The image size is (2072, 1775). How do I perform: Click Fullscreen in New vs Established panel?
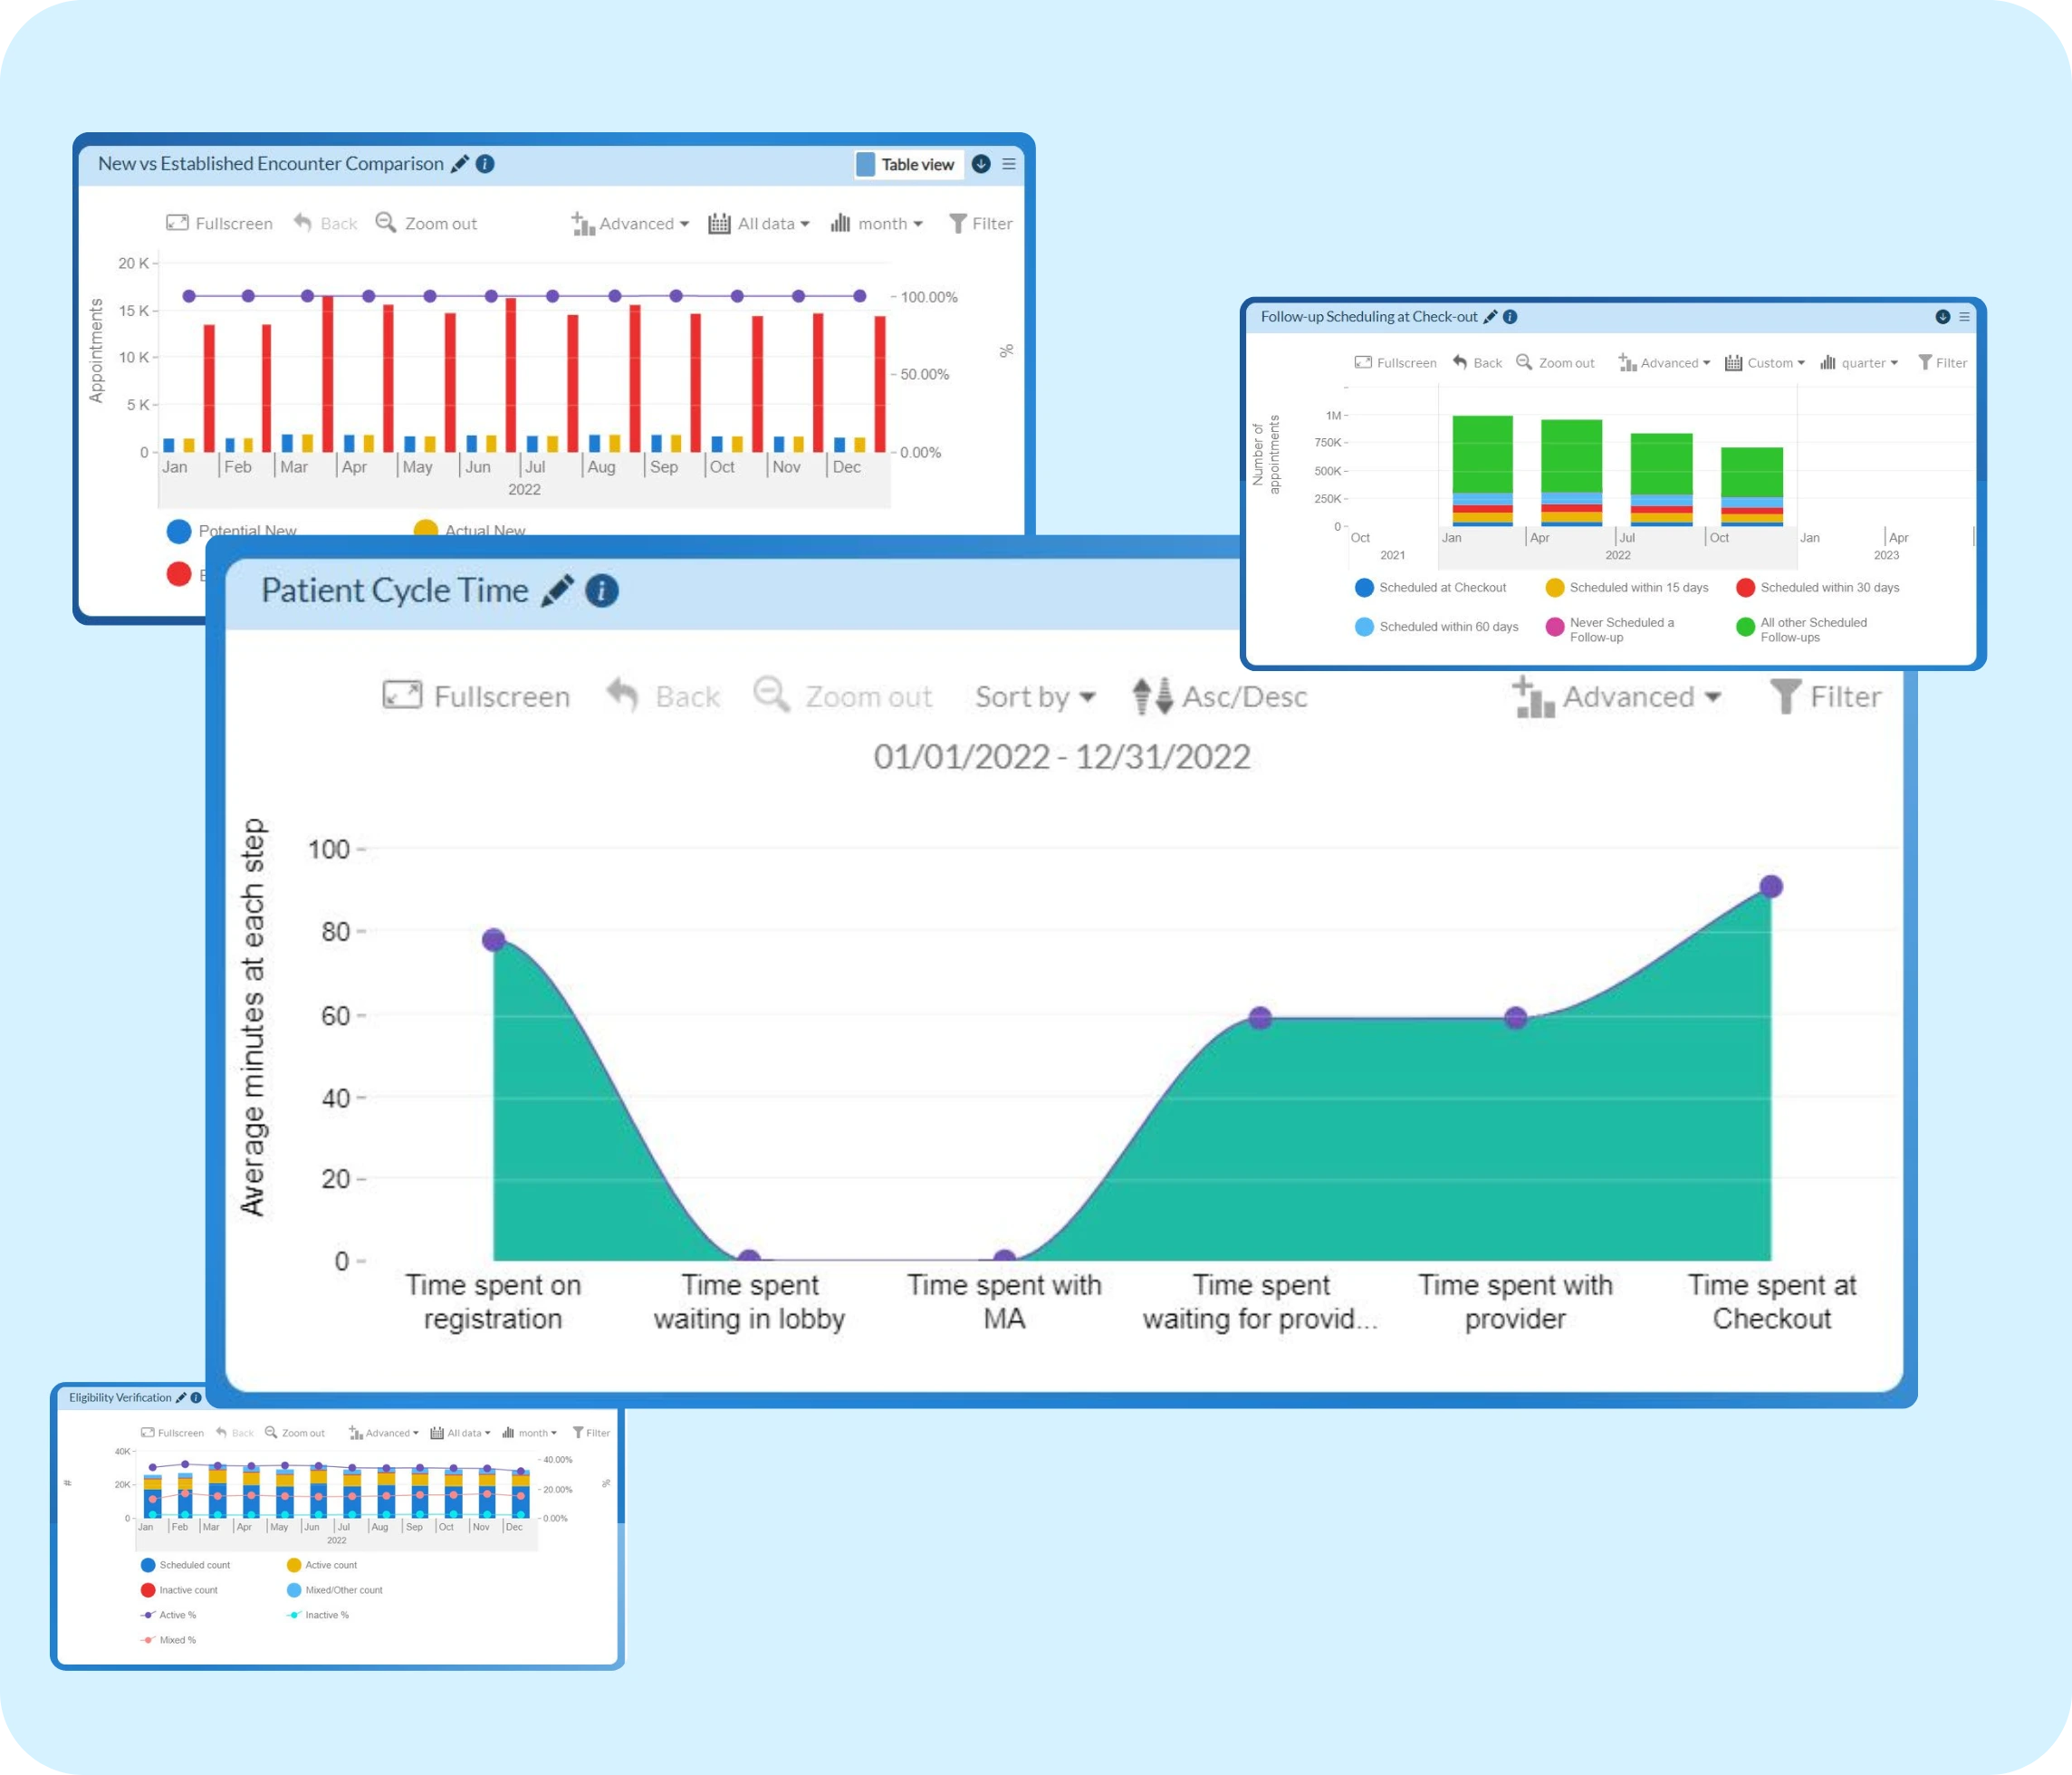click(219, 223)
